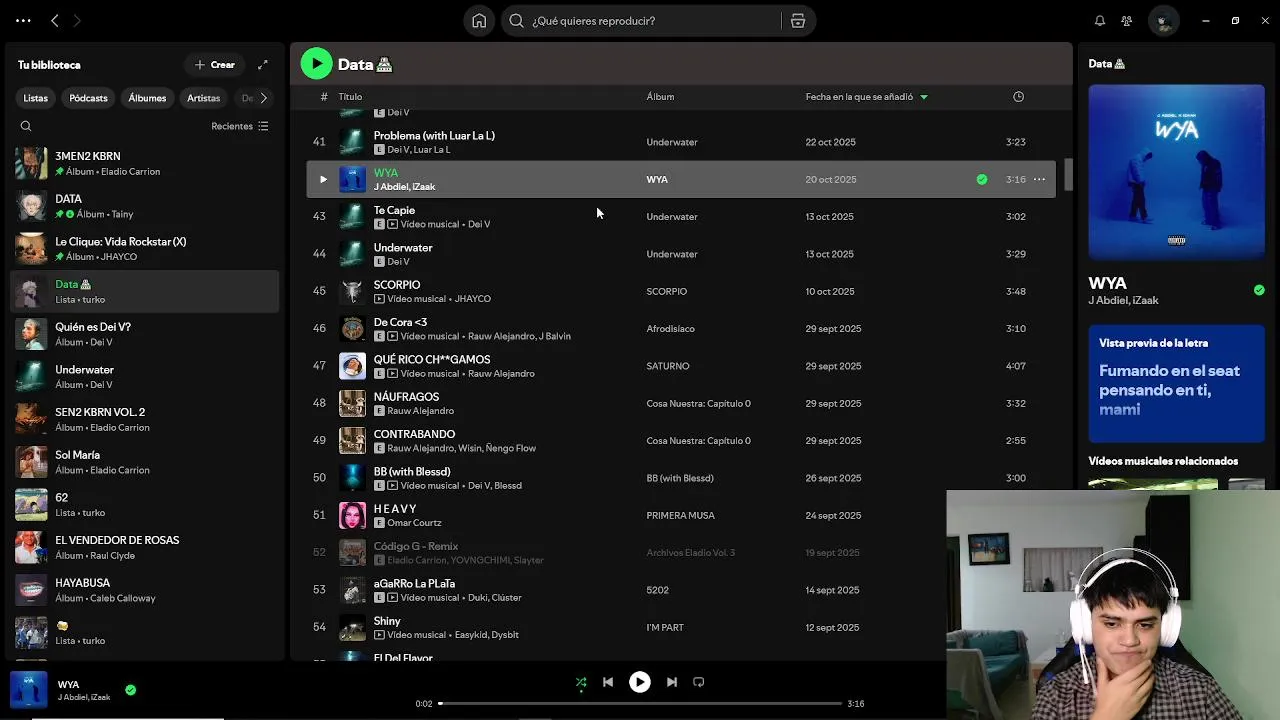1280x720 pixels.
Task: Open notifications bell
Action: click(x=1100, y=20)
